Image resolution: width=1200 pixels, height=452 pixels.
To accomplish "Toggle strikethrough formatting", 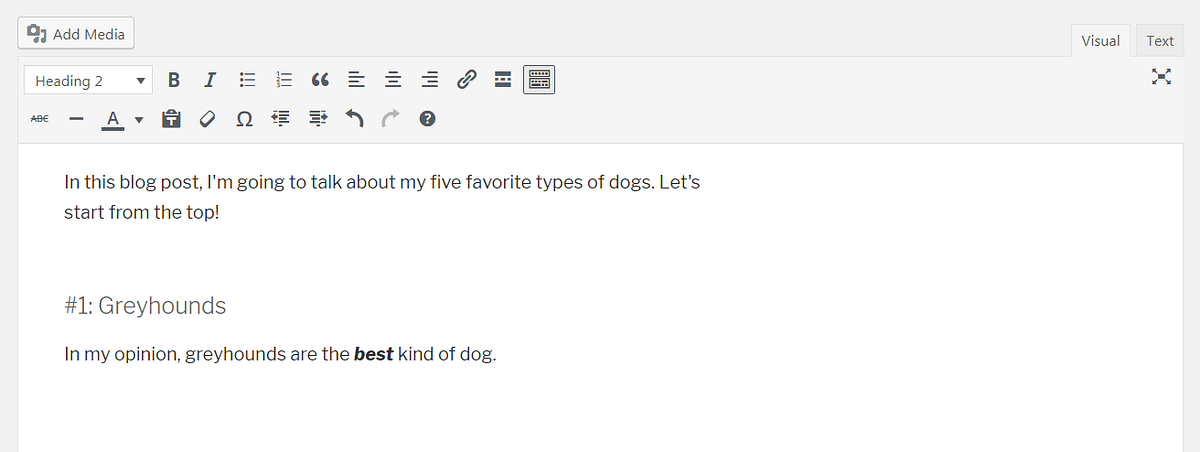I will pos(40,119).
